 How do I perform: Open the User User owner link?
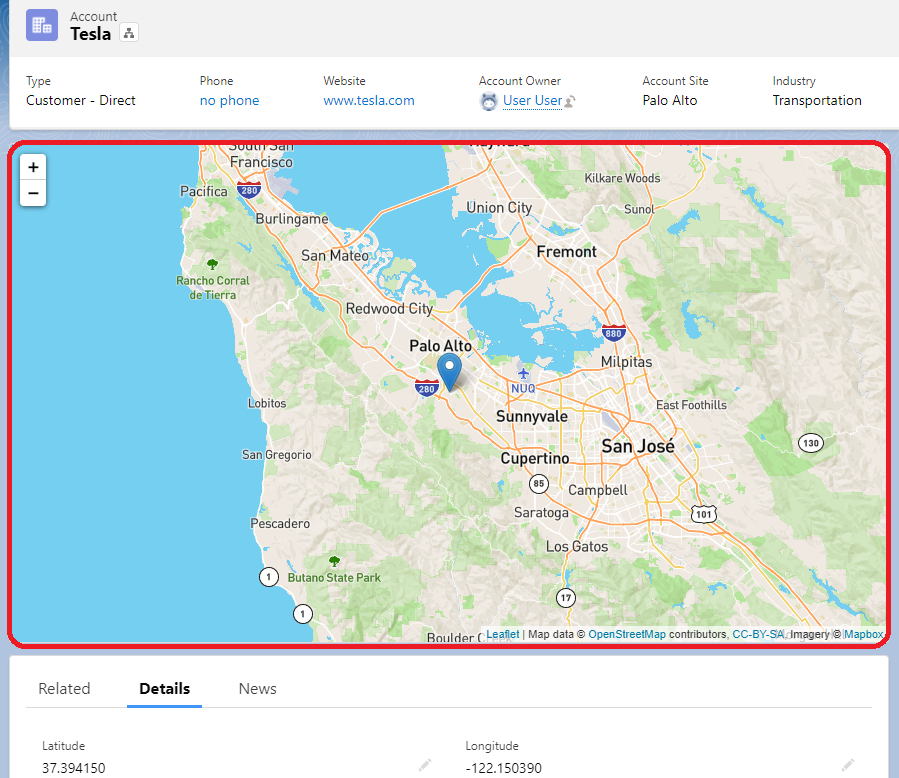(x=532, y=100)
